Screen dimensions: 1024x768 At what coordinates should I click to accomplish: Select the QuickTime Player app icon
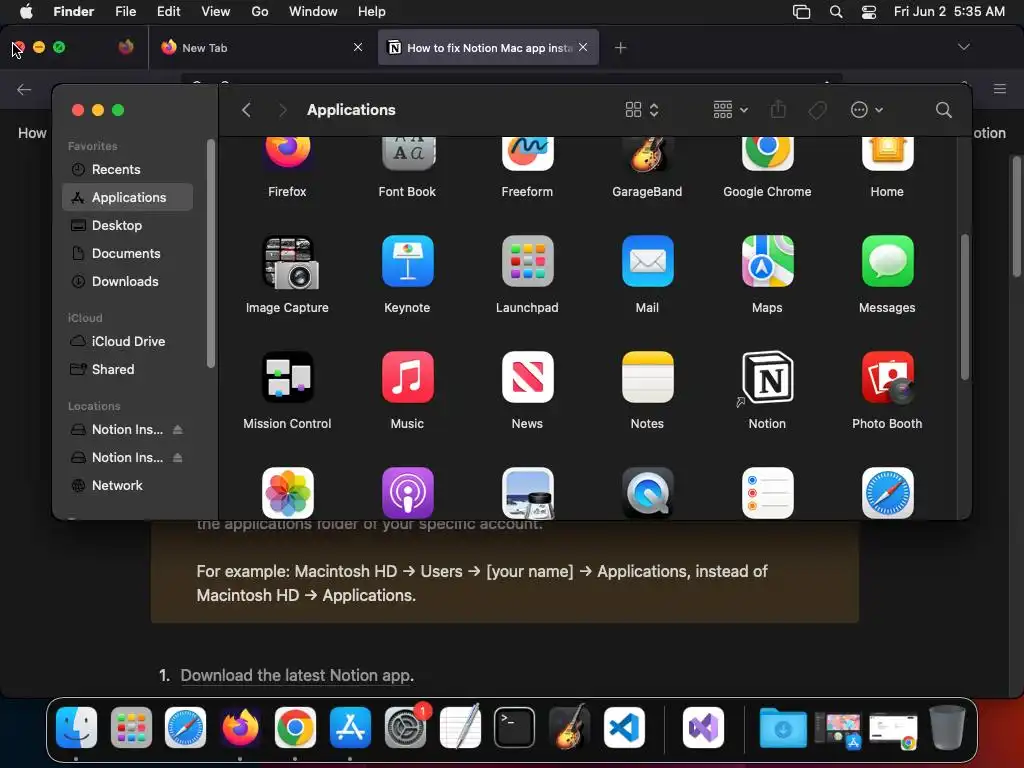[x=647, y=493]
